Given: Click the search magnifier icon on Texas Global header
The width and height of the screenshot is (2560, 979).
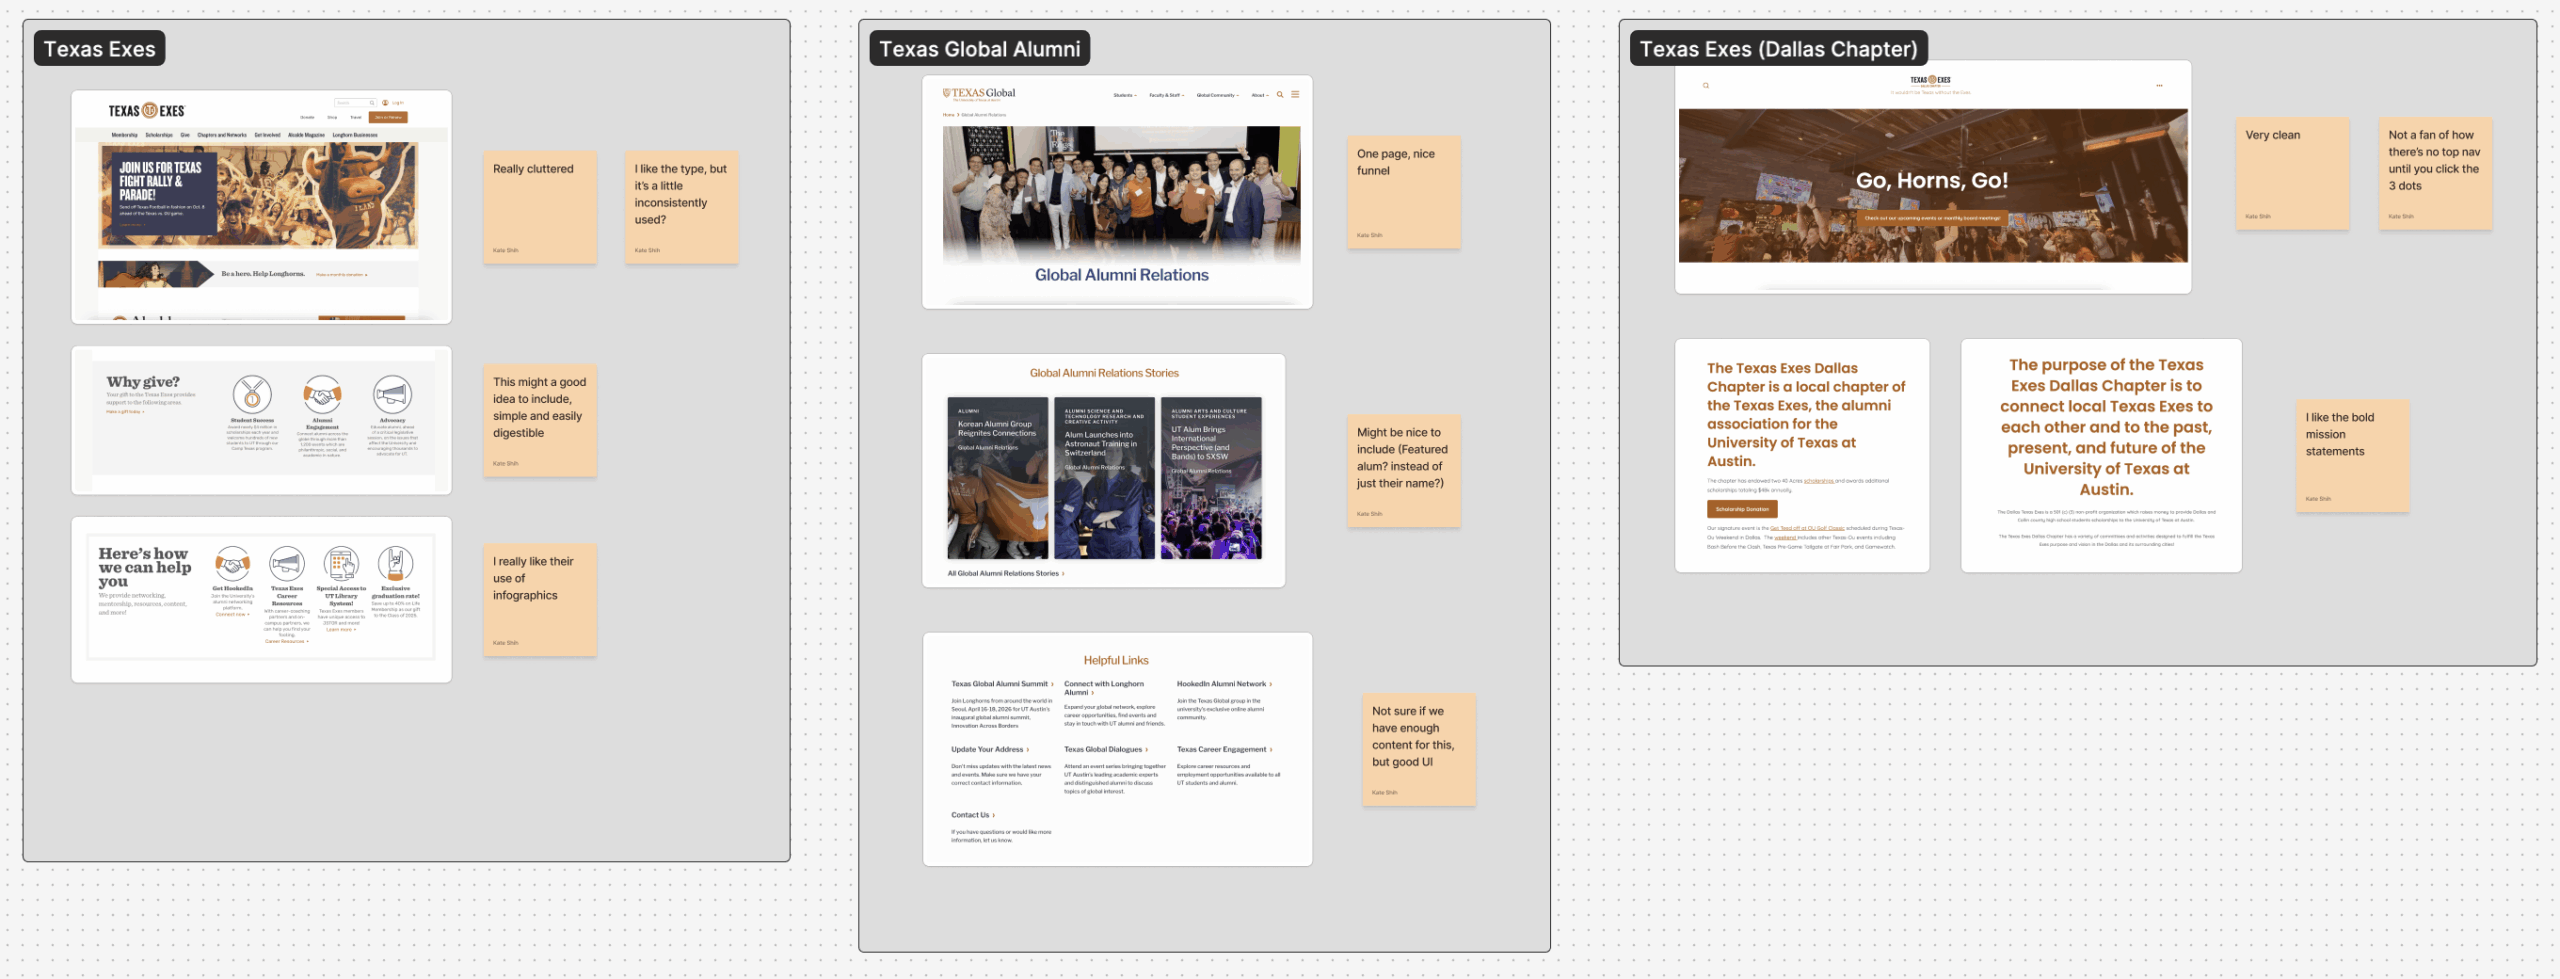Looking at the screenshot, I should pyautogui.click(x=1280, y=95).
